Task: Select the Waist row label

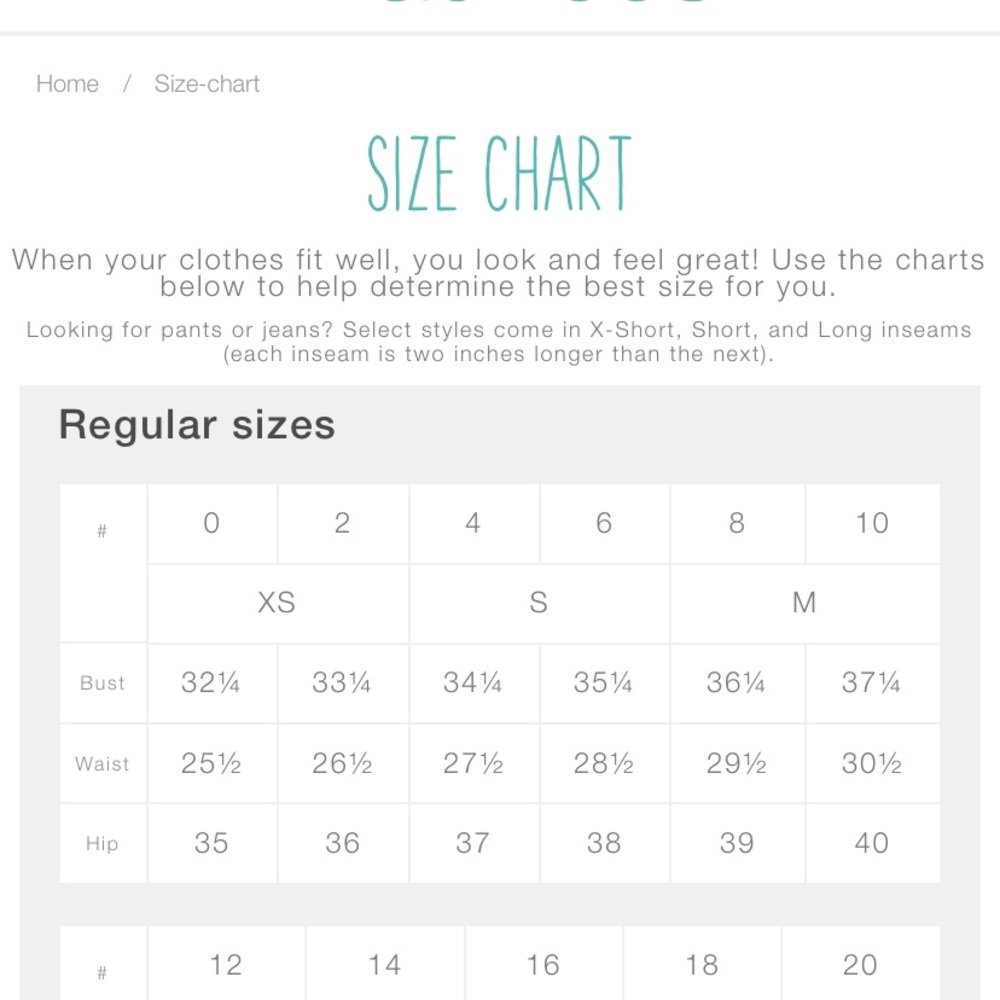Action: pos(103,764)
